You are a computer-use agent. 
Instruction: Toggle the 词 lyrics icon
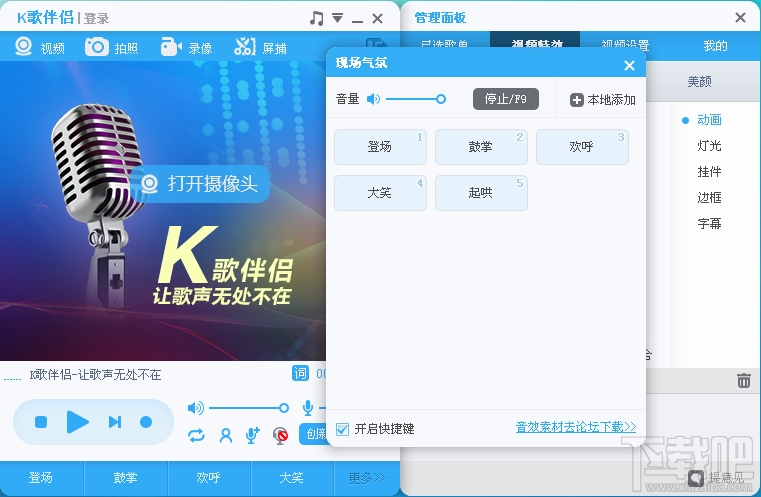[x=300, y=373]
